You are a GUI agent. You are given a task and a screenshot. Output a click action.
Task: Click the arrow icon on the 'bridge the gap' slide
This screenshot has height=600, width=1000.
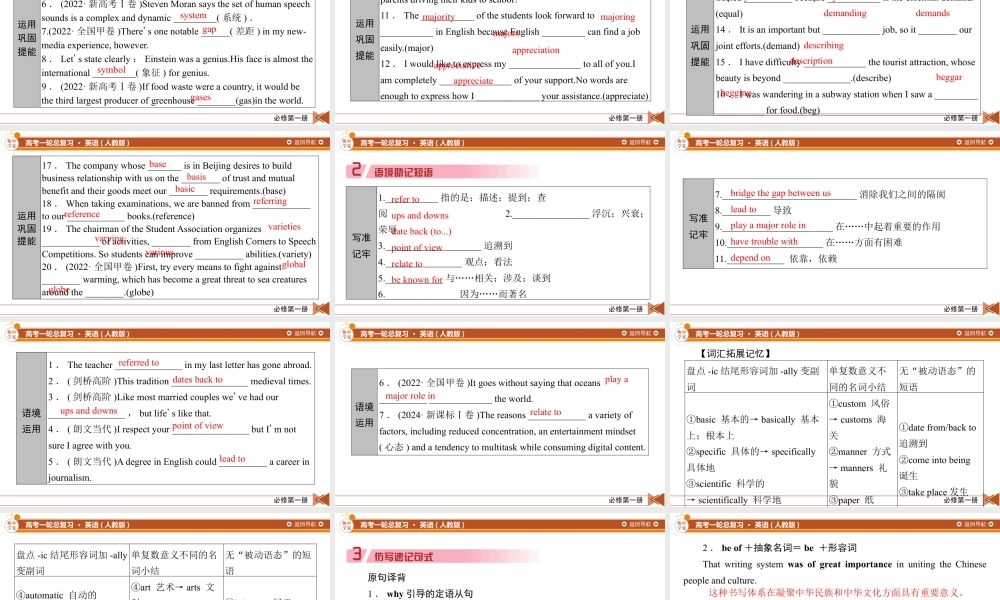[x=992, y=309]
